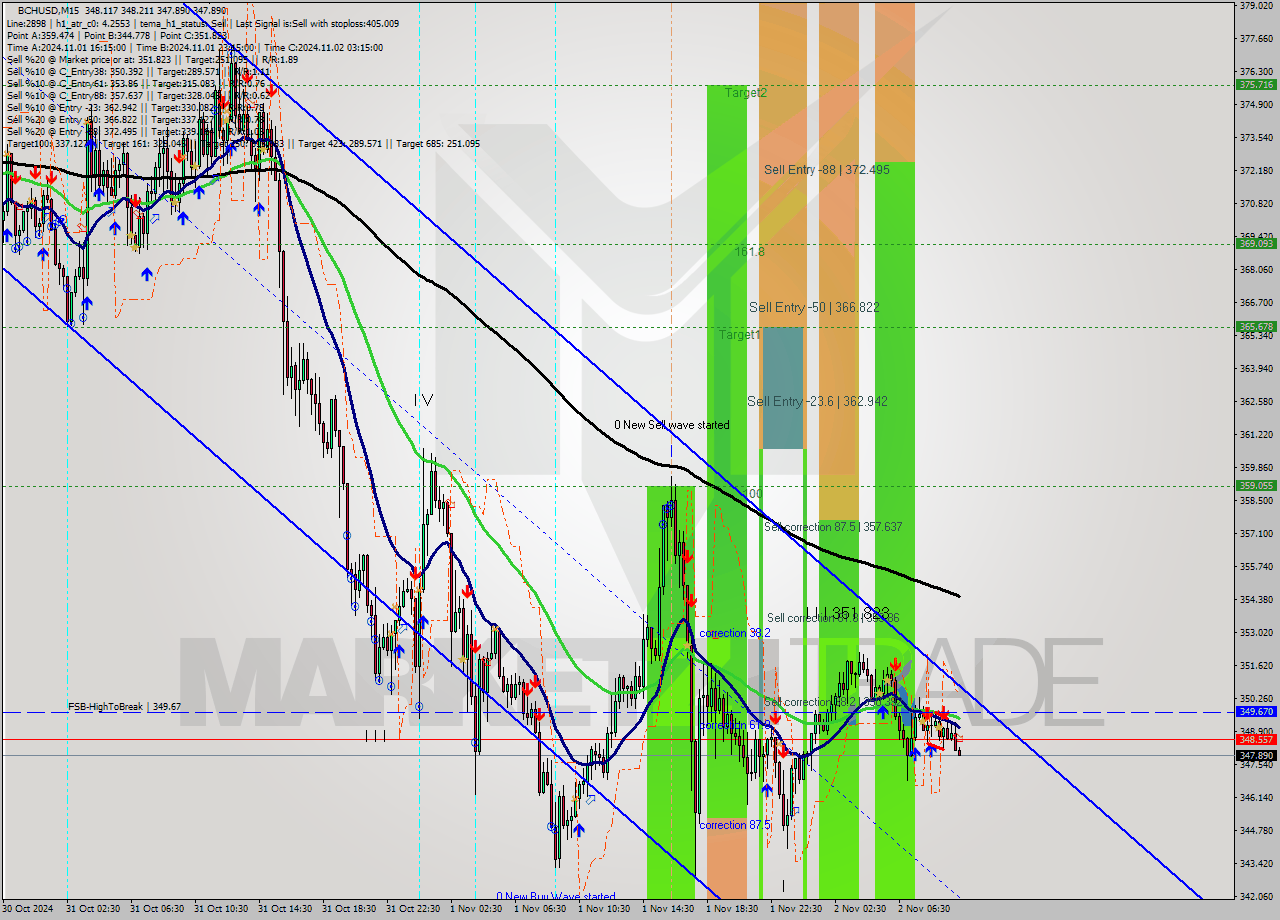Click the red 348.557 price tag
The image size is (1280, 920).
(x=1256, y=739)
